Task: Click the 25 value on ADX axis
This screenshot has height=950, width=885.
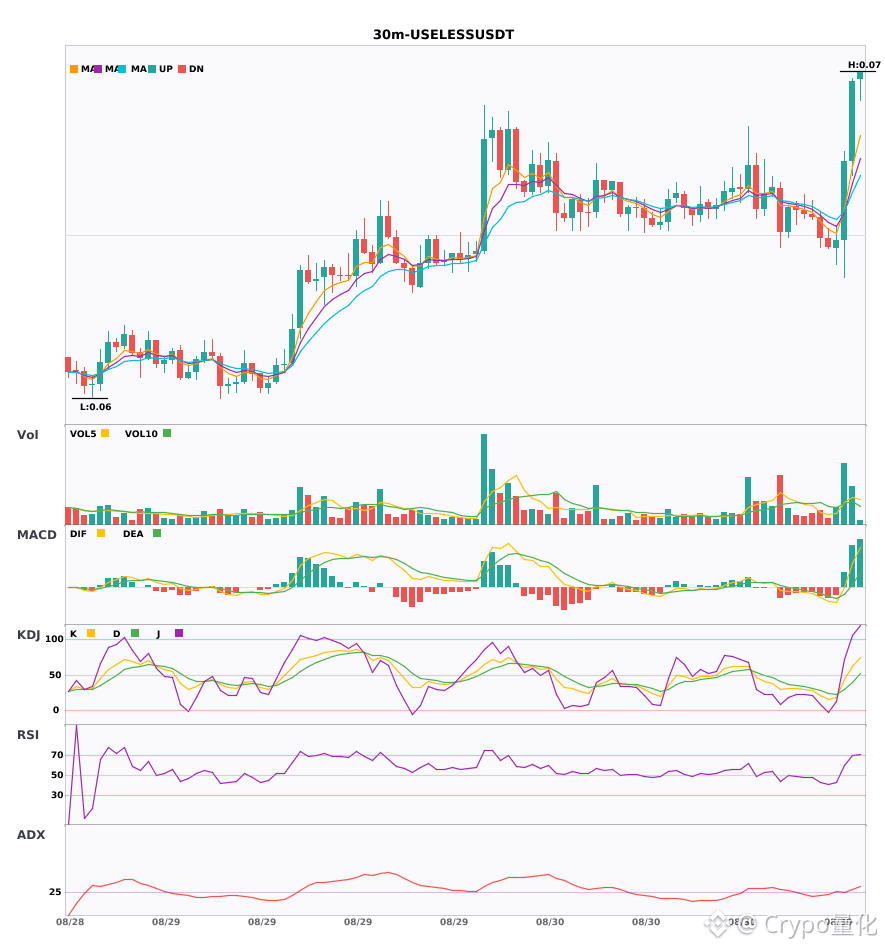Action: click(x=55, y=892)
